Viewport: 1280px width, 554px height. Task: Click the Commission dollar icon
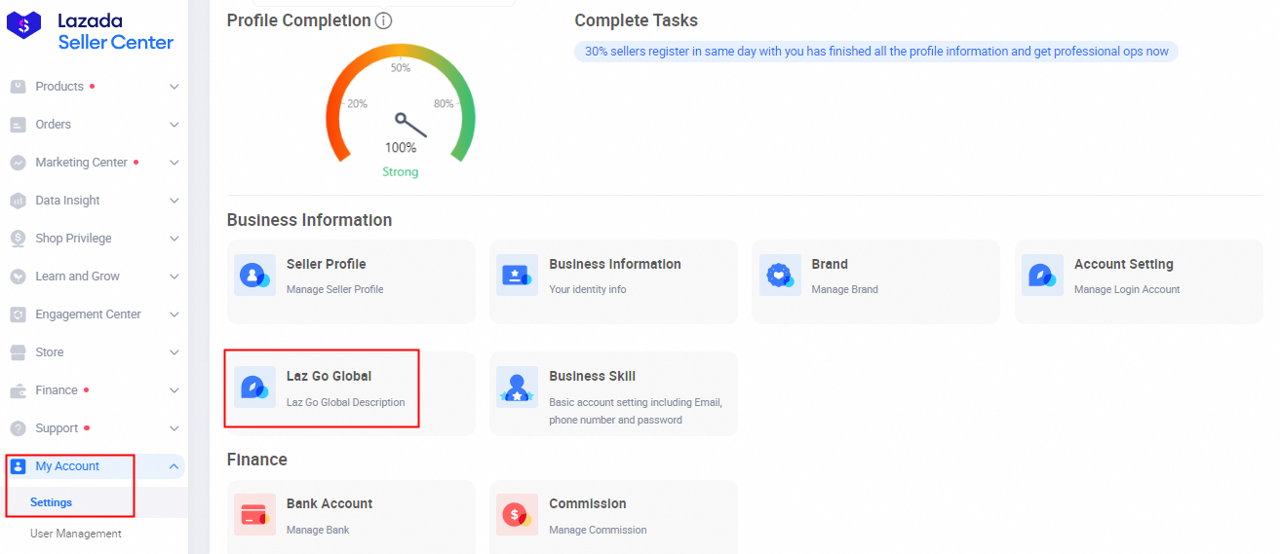[517, 515]
